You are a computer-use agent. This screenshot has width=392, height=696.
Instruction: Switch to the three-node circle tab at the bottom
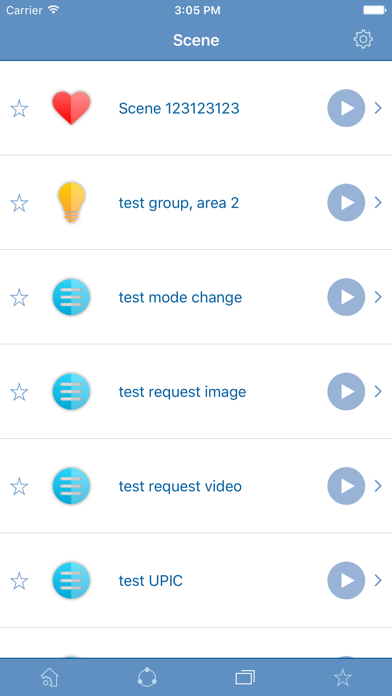[x=147, y=677]
